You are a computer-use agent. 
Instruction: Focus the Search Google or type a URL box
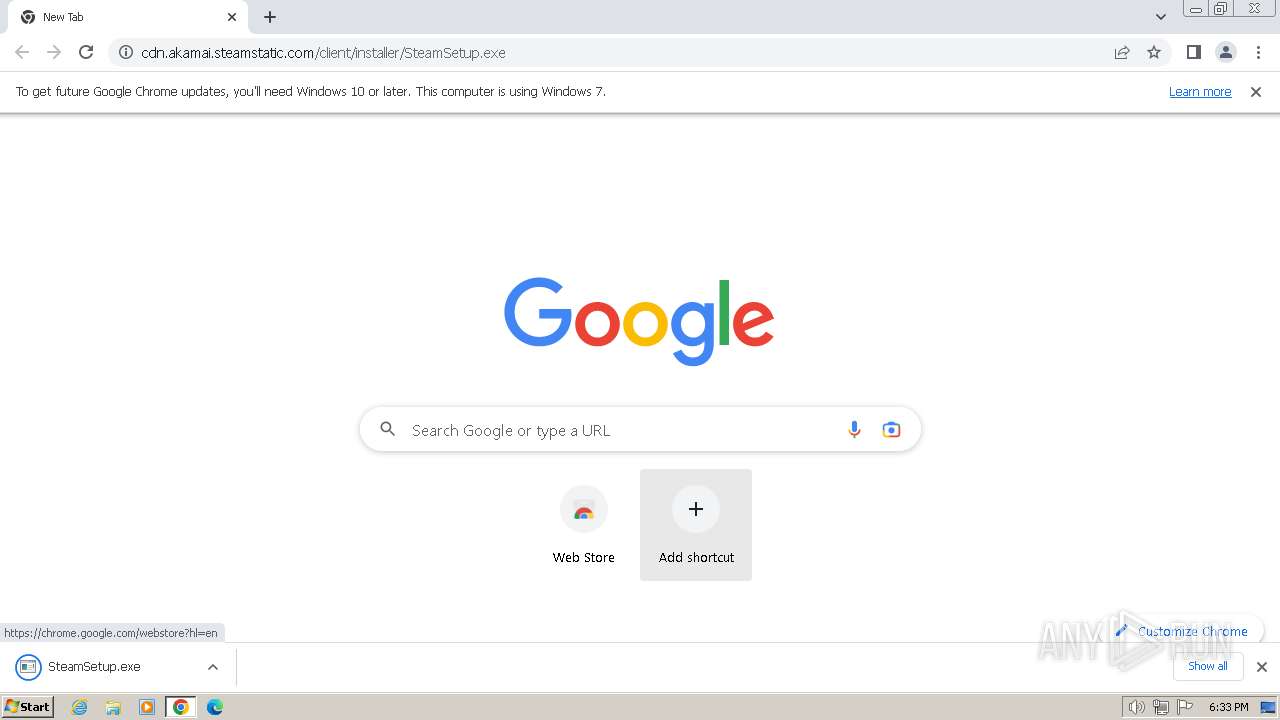pyautogui.click(x=640, y=430)
